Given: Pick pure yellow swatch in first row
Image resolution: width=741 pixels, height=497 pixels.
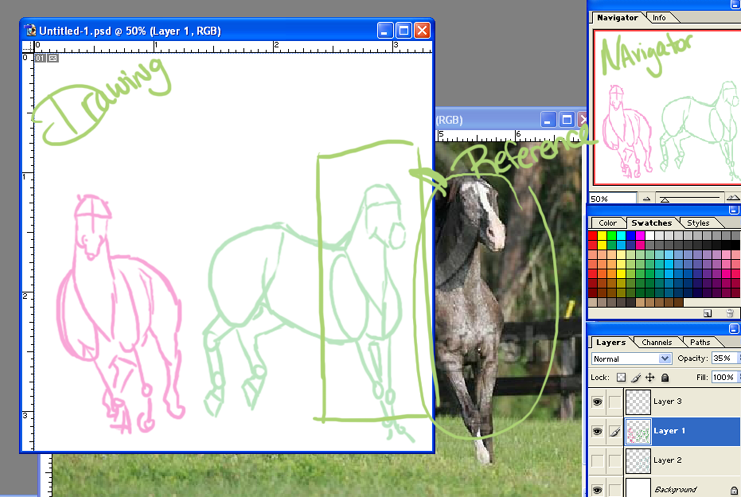Looking at the screenshot, I should (602, 235).
